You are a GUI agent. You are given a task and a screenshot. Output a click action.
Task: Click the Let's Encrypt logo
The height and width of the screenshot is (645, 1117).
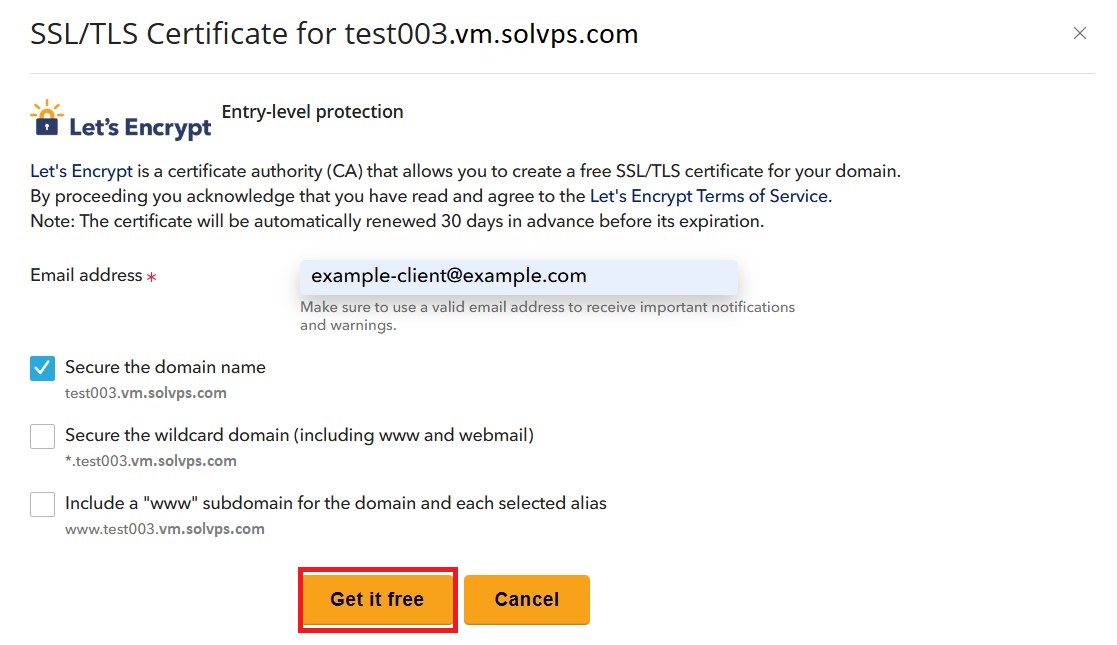pos(120,120)
